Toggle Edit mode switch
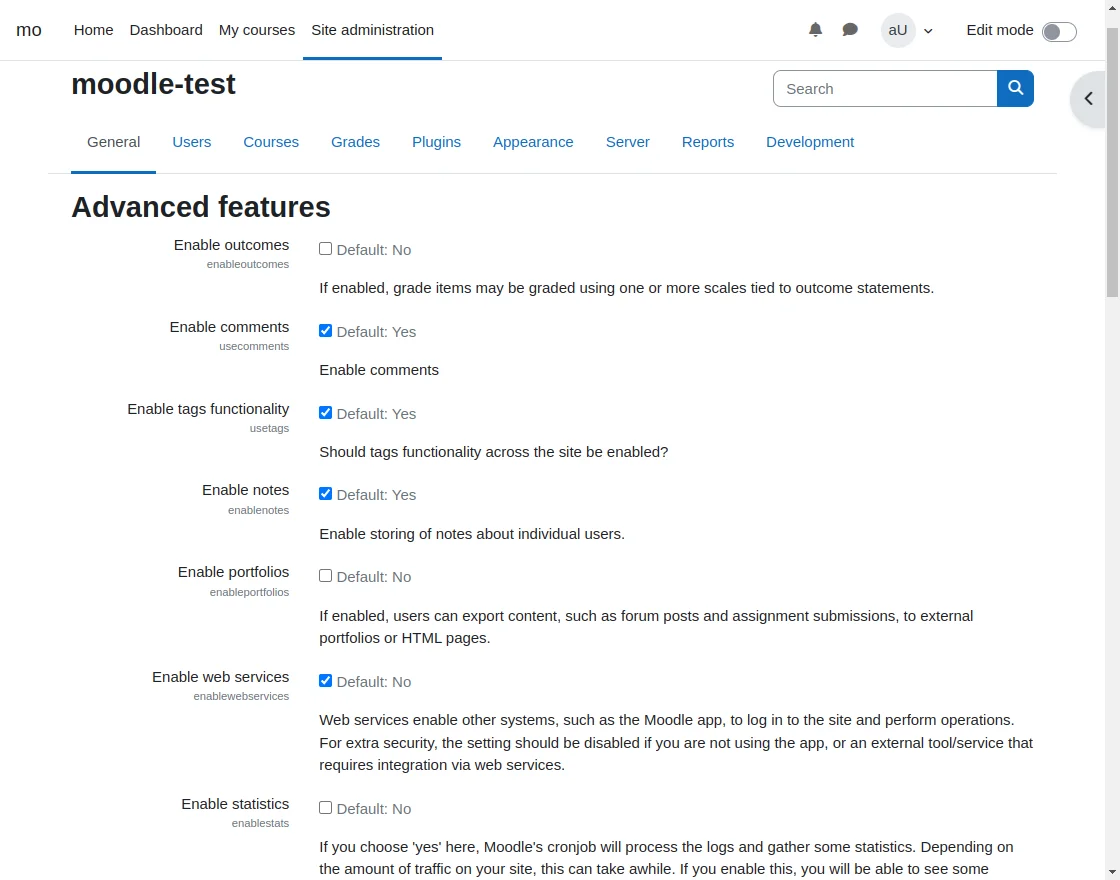This screenshot has width=1120, height=880. point(1059,31)
